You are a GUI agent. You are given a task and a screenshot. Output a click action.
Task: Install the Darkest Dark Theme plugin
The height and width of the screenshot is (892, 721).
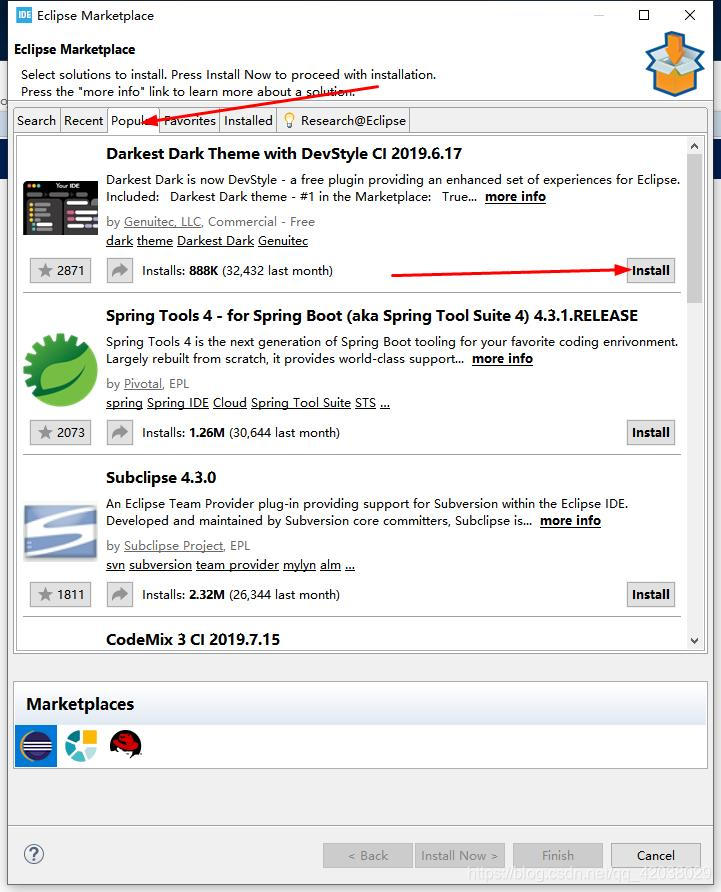click(650, 270)
